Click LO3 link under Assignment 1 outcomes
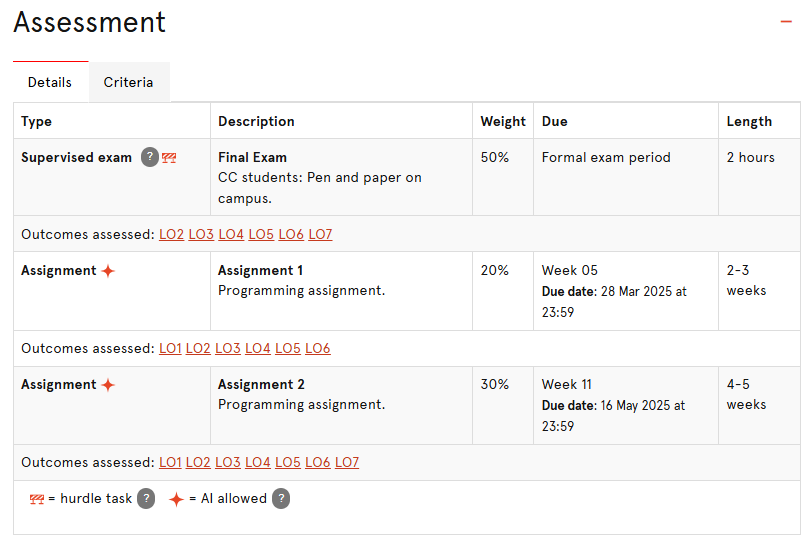 point(228,348)
